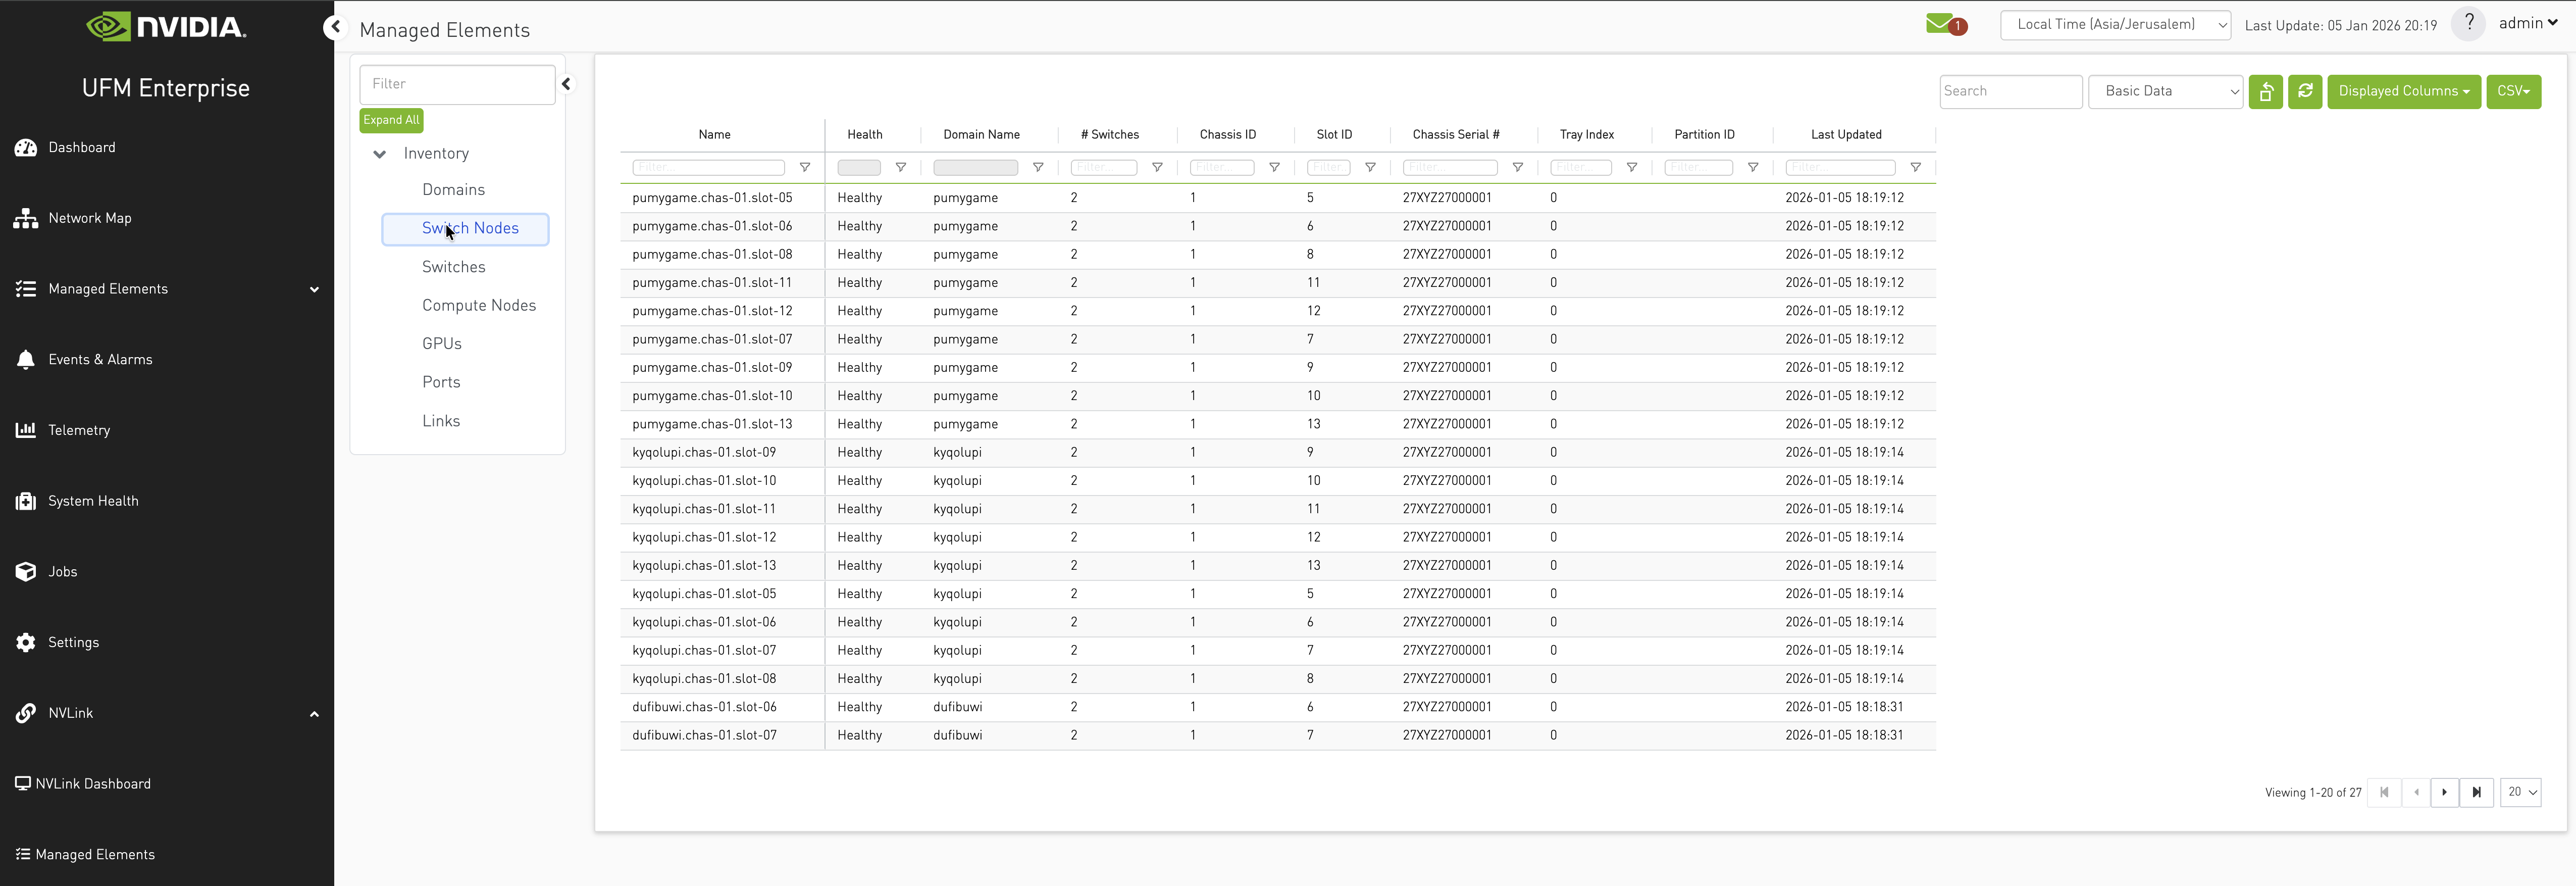Open Events & Alarms in sidebar
This screenshot has width=2576, height=886.
click(x=100, y=359)
